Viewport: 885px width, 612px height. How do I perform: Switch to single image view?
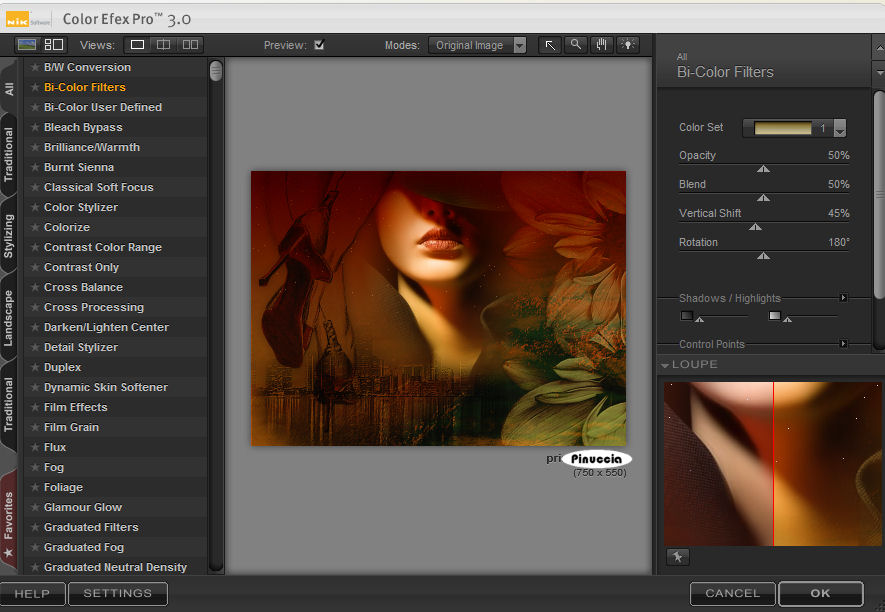click(138, 45)
